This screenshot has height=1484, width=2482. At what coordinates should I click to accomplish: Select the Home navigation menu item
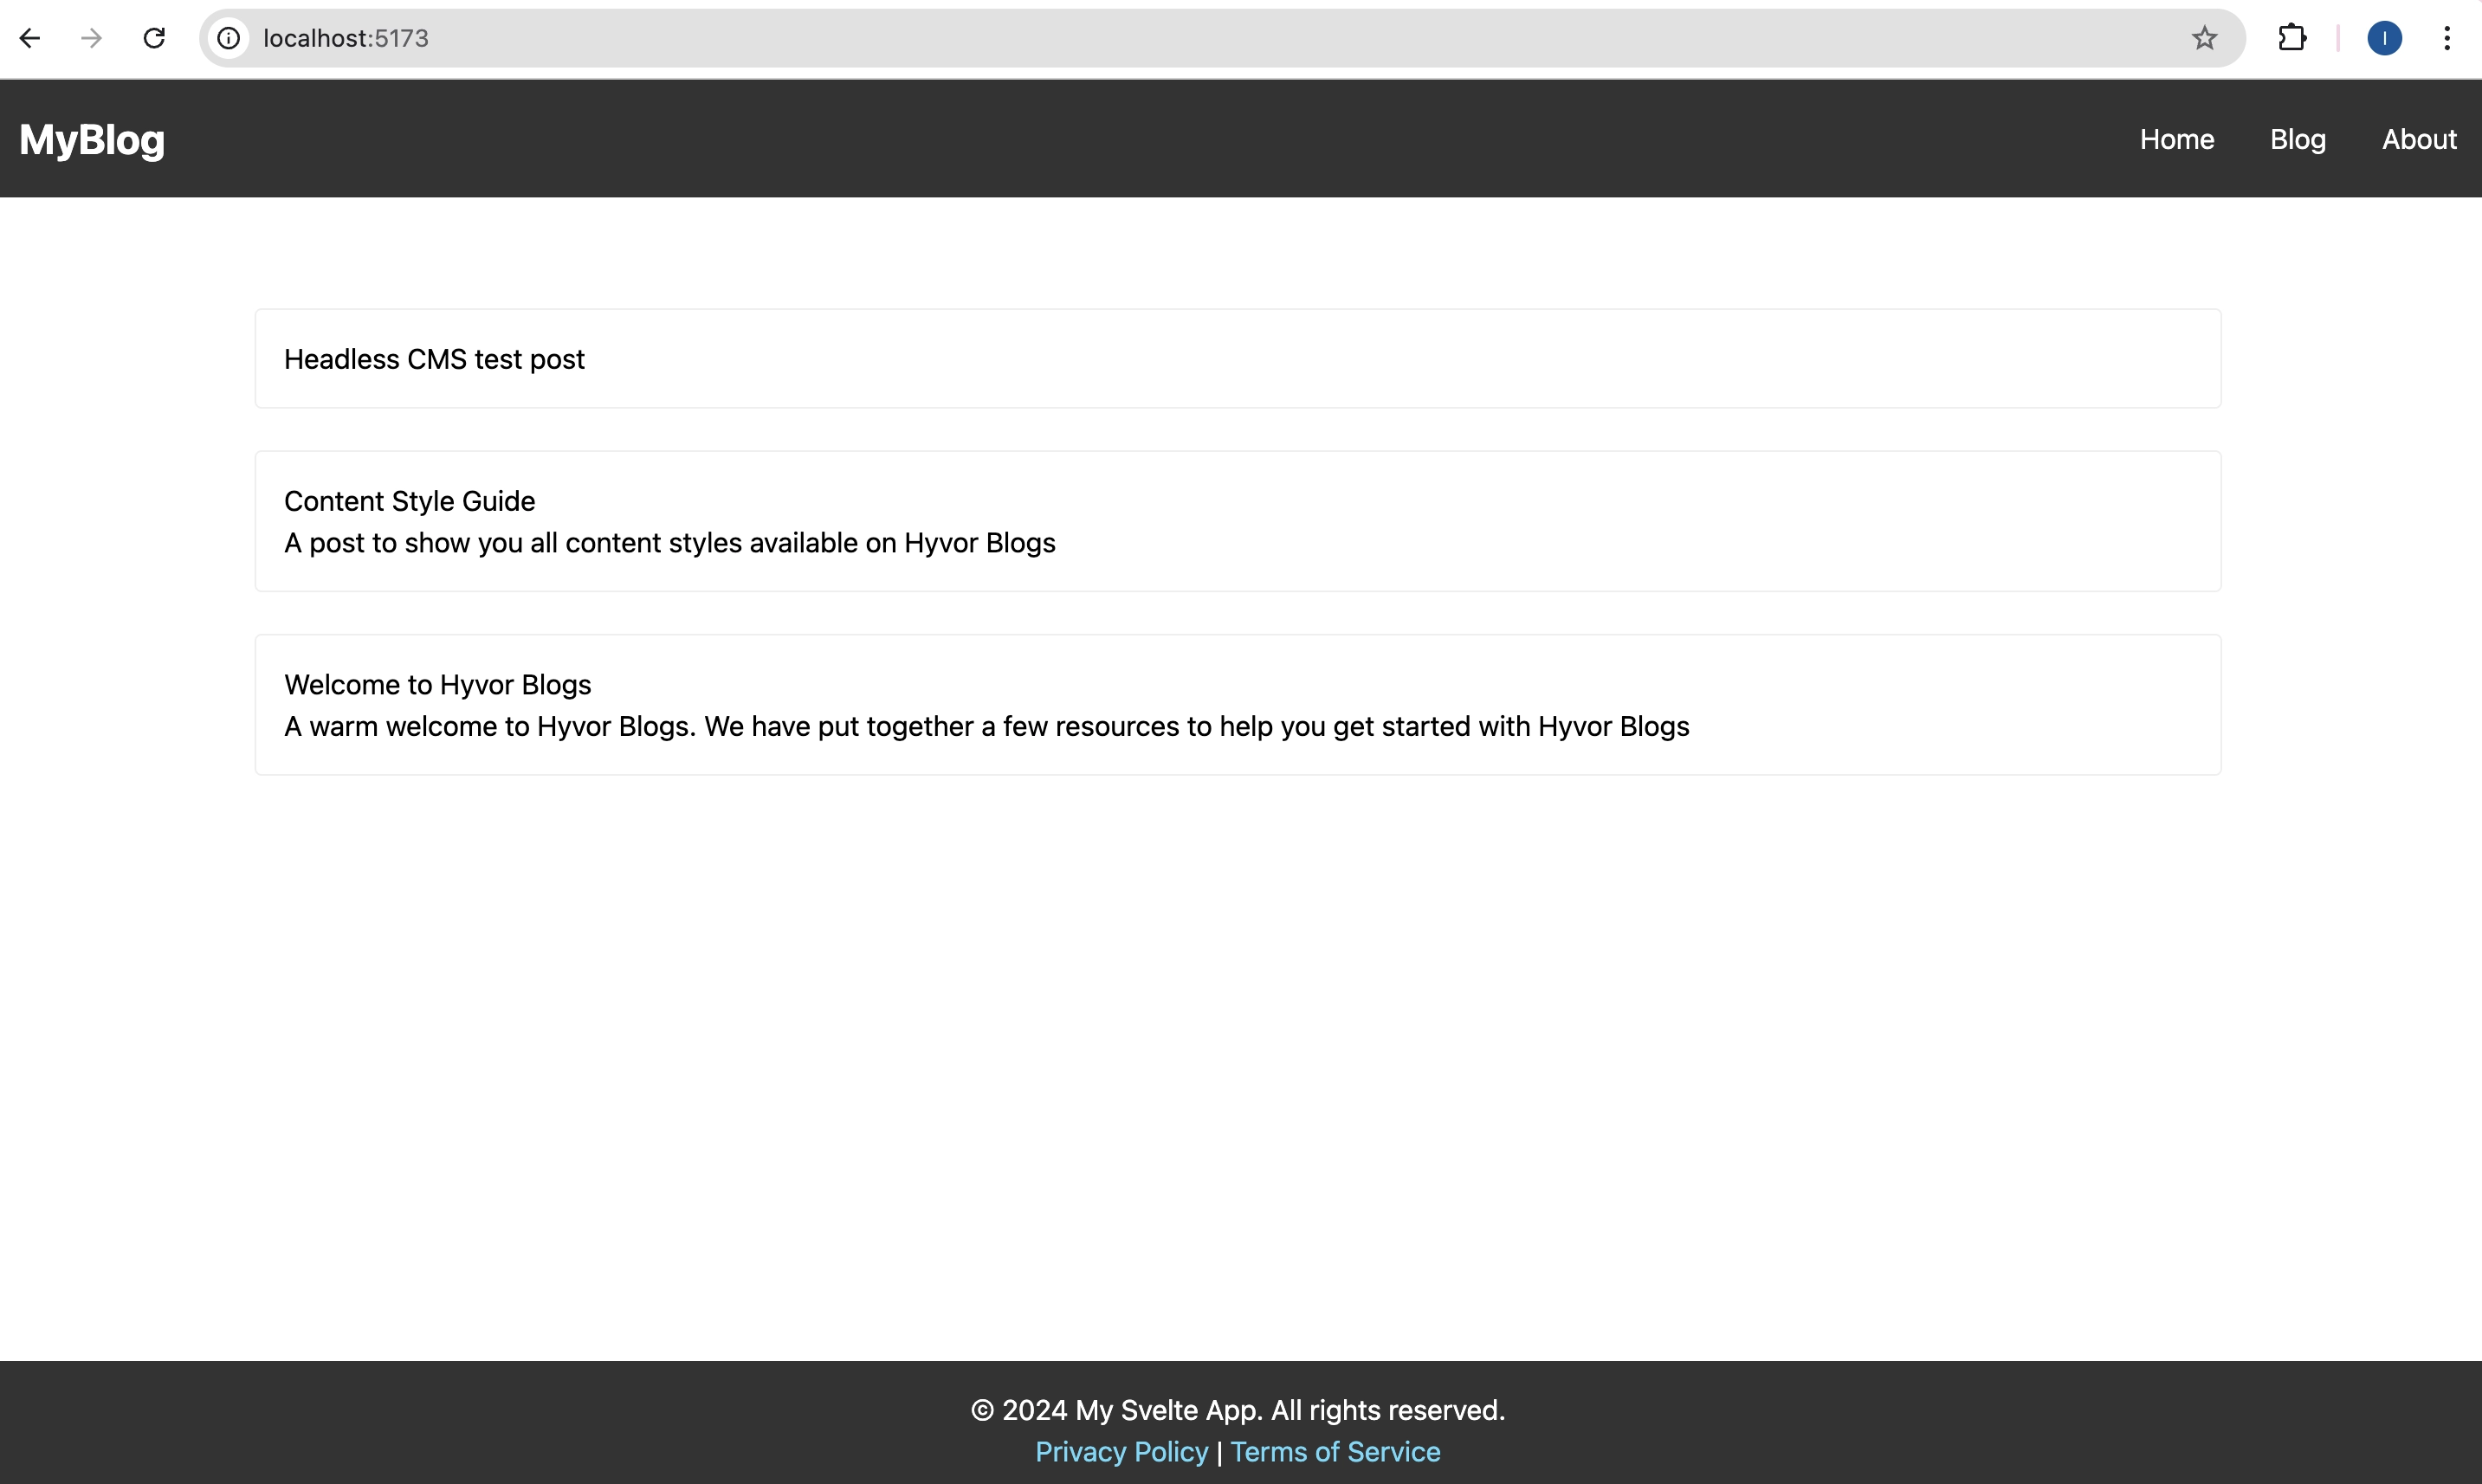(2176, 139)
